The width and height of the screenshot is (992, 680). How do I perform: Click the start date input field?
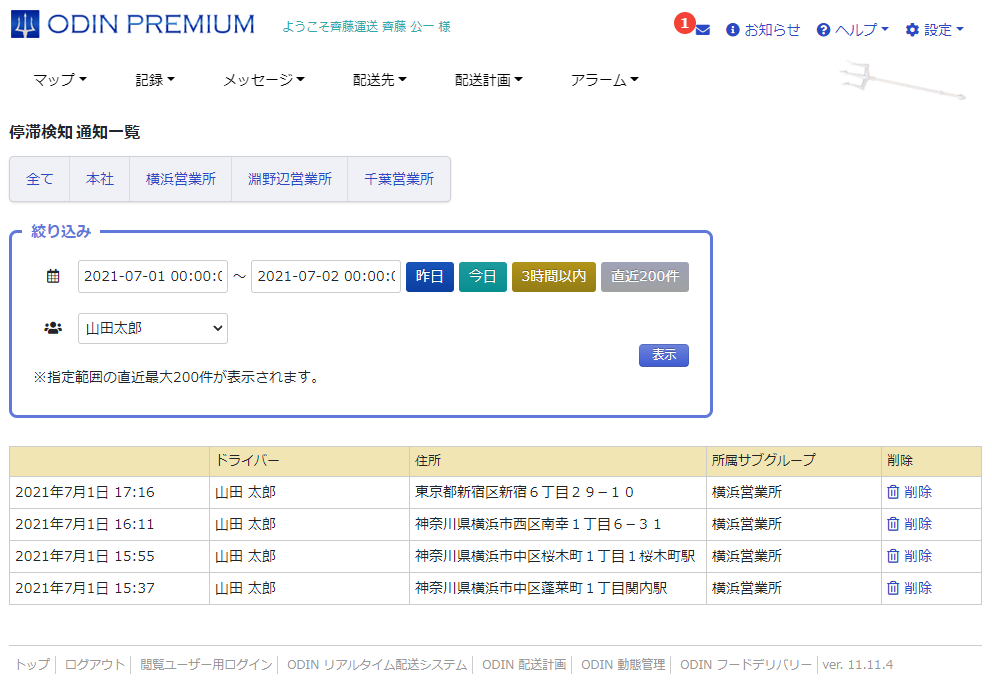pyautogui.click(x=153, y=277)
